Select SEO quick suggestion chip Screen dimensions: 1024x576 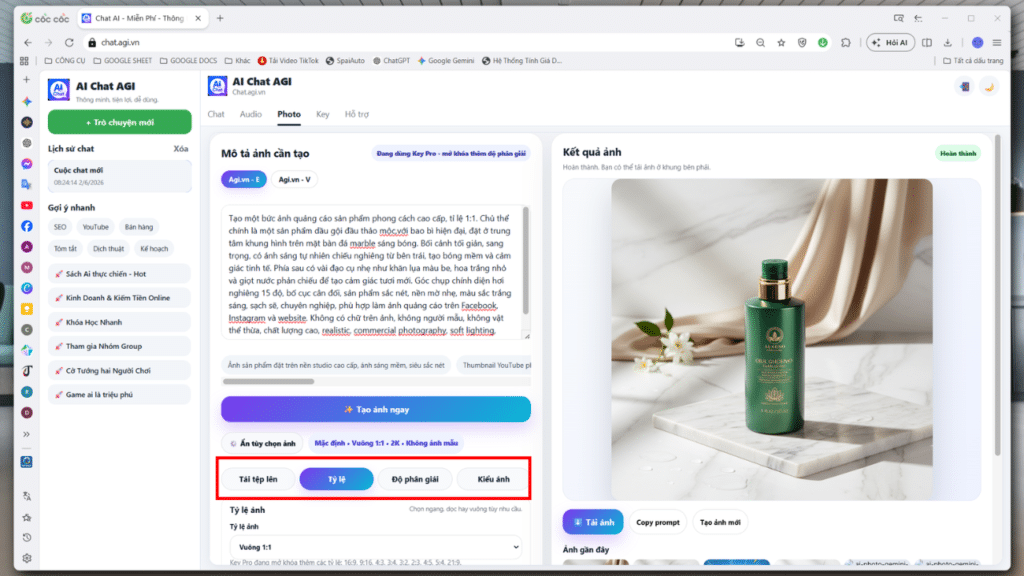click(60, 227)
